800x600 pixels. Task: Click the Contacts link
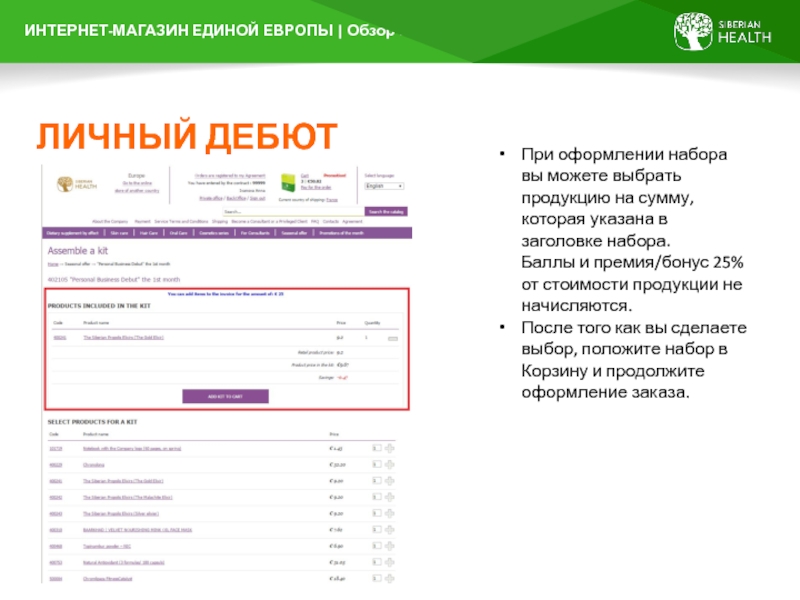[331, 222]
